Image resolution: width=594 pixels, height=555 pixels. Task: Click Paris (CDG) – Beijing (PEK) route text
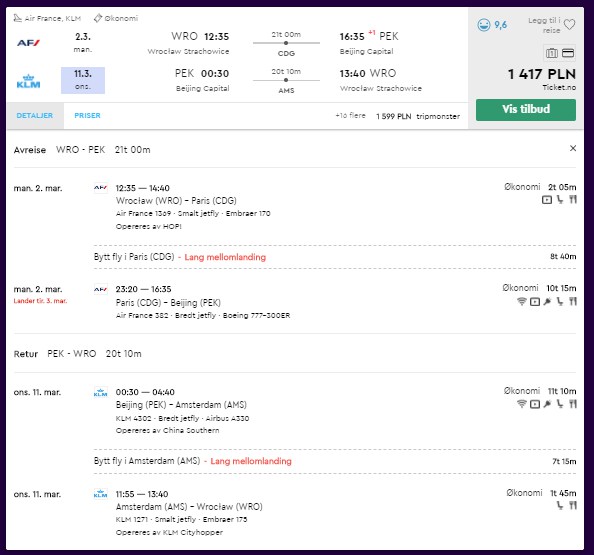click(x=168, y=303)
